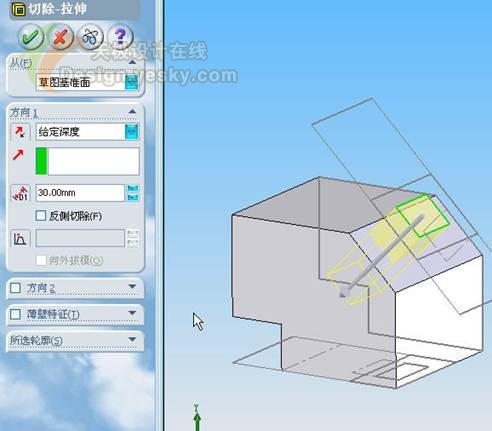Viewport: 492px width, 431px height.
Task: Collapse the 方向 1 section
Action: [x=132, y=111]
